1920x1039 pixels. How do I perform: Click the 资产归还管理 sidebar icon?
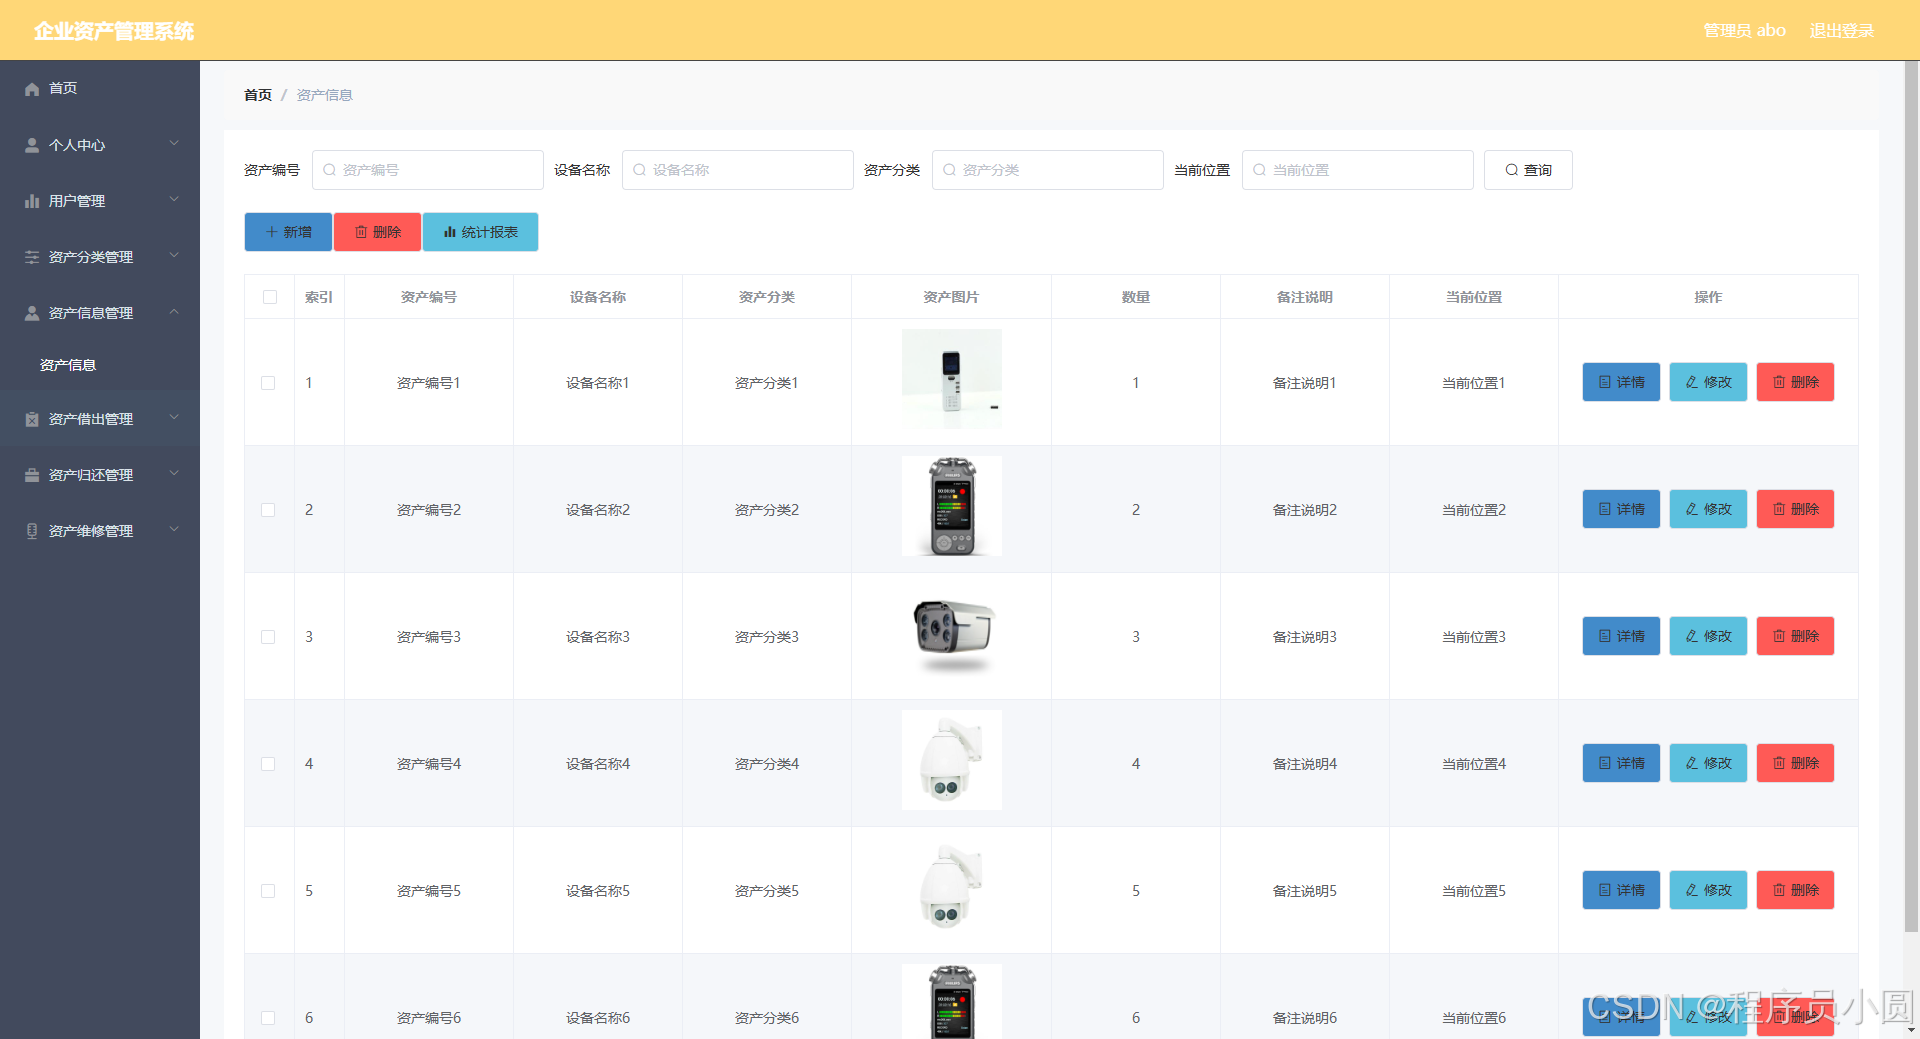point(33,474)
